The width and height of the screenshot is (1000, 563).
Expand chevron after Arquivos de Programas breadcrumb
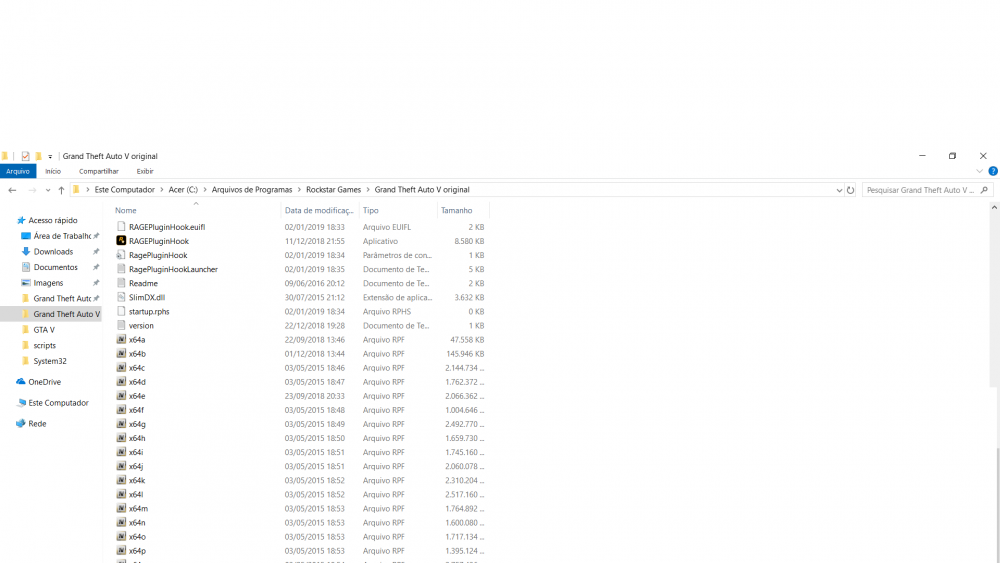coord(299,190)
